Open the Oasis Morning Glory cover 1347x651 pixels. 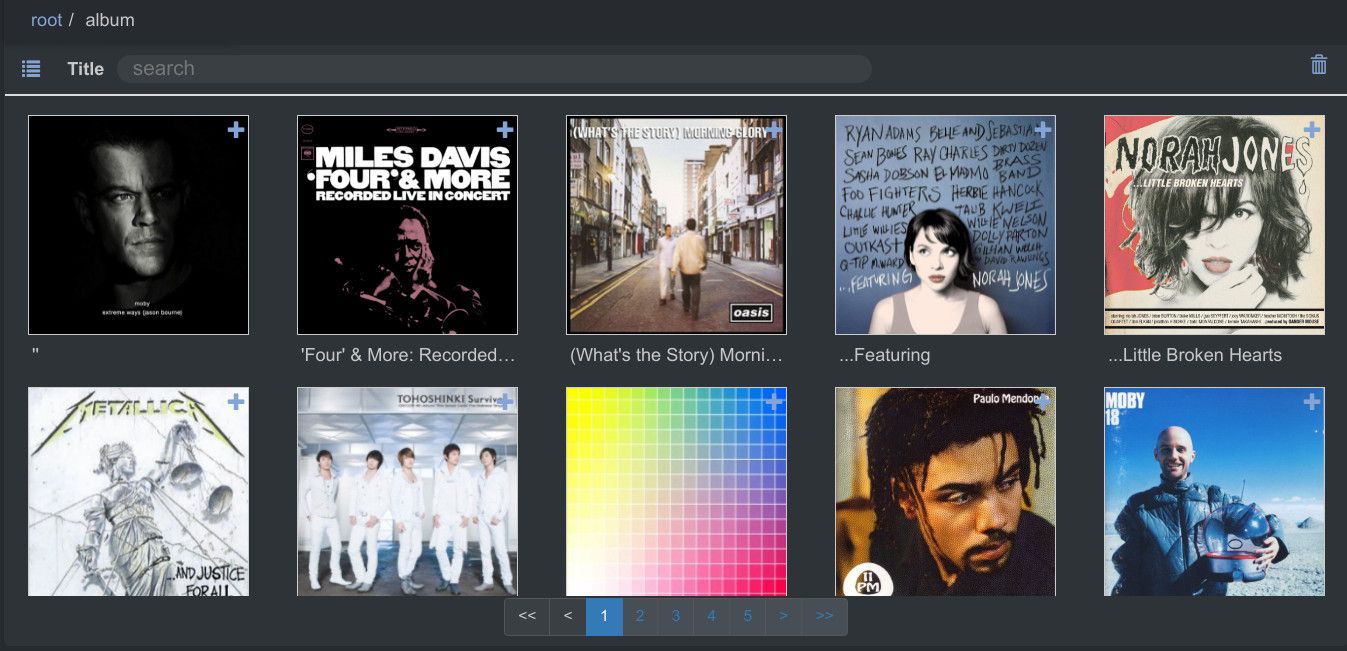click(x=676, y=225)
